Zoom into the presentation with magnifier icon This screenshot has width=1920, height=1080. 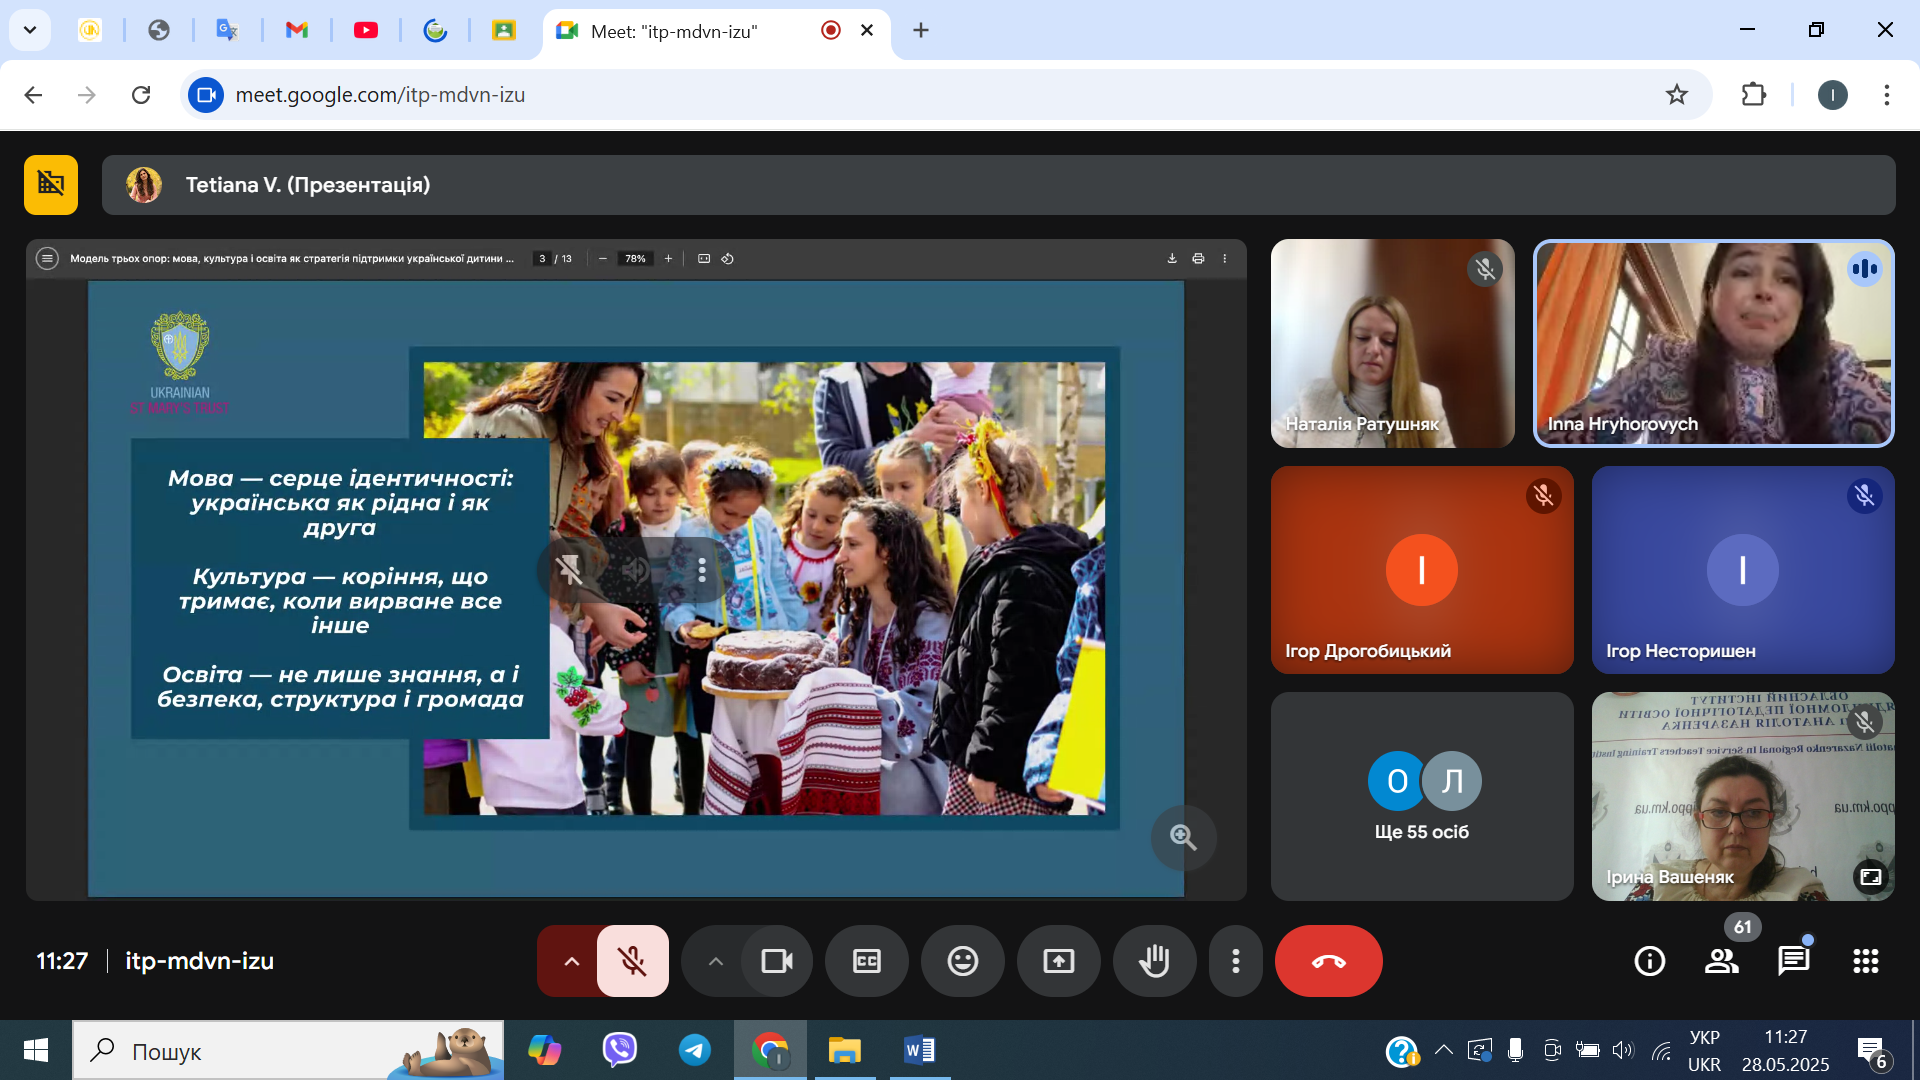click(x=1183, y=837)
